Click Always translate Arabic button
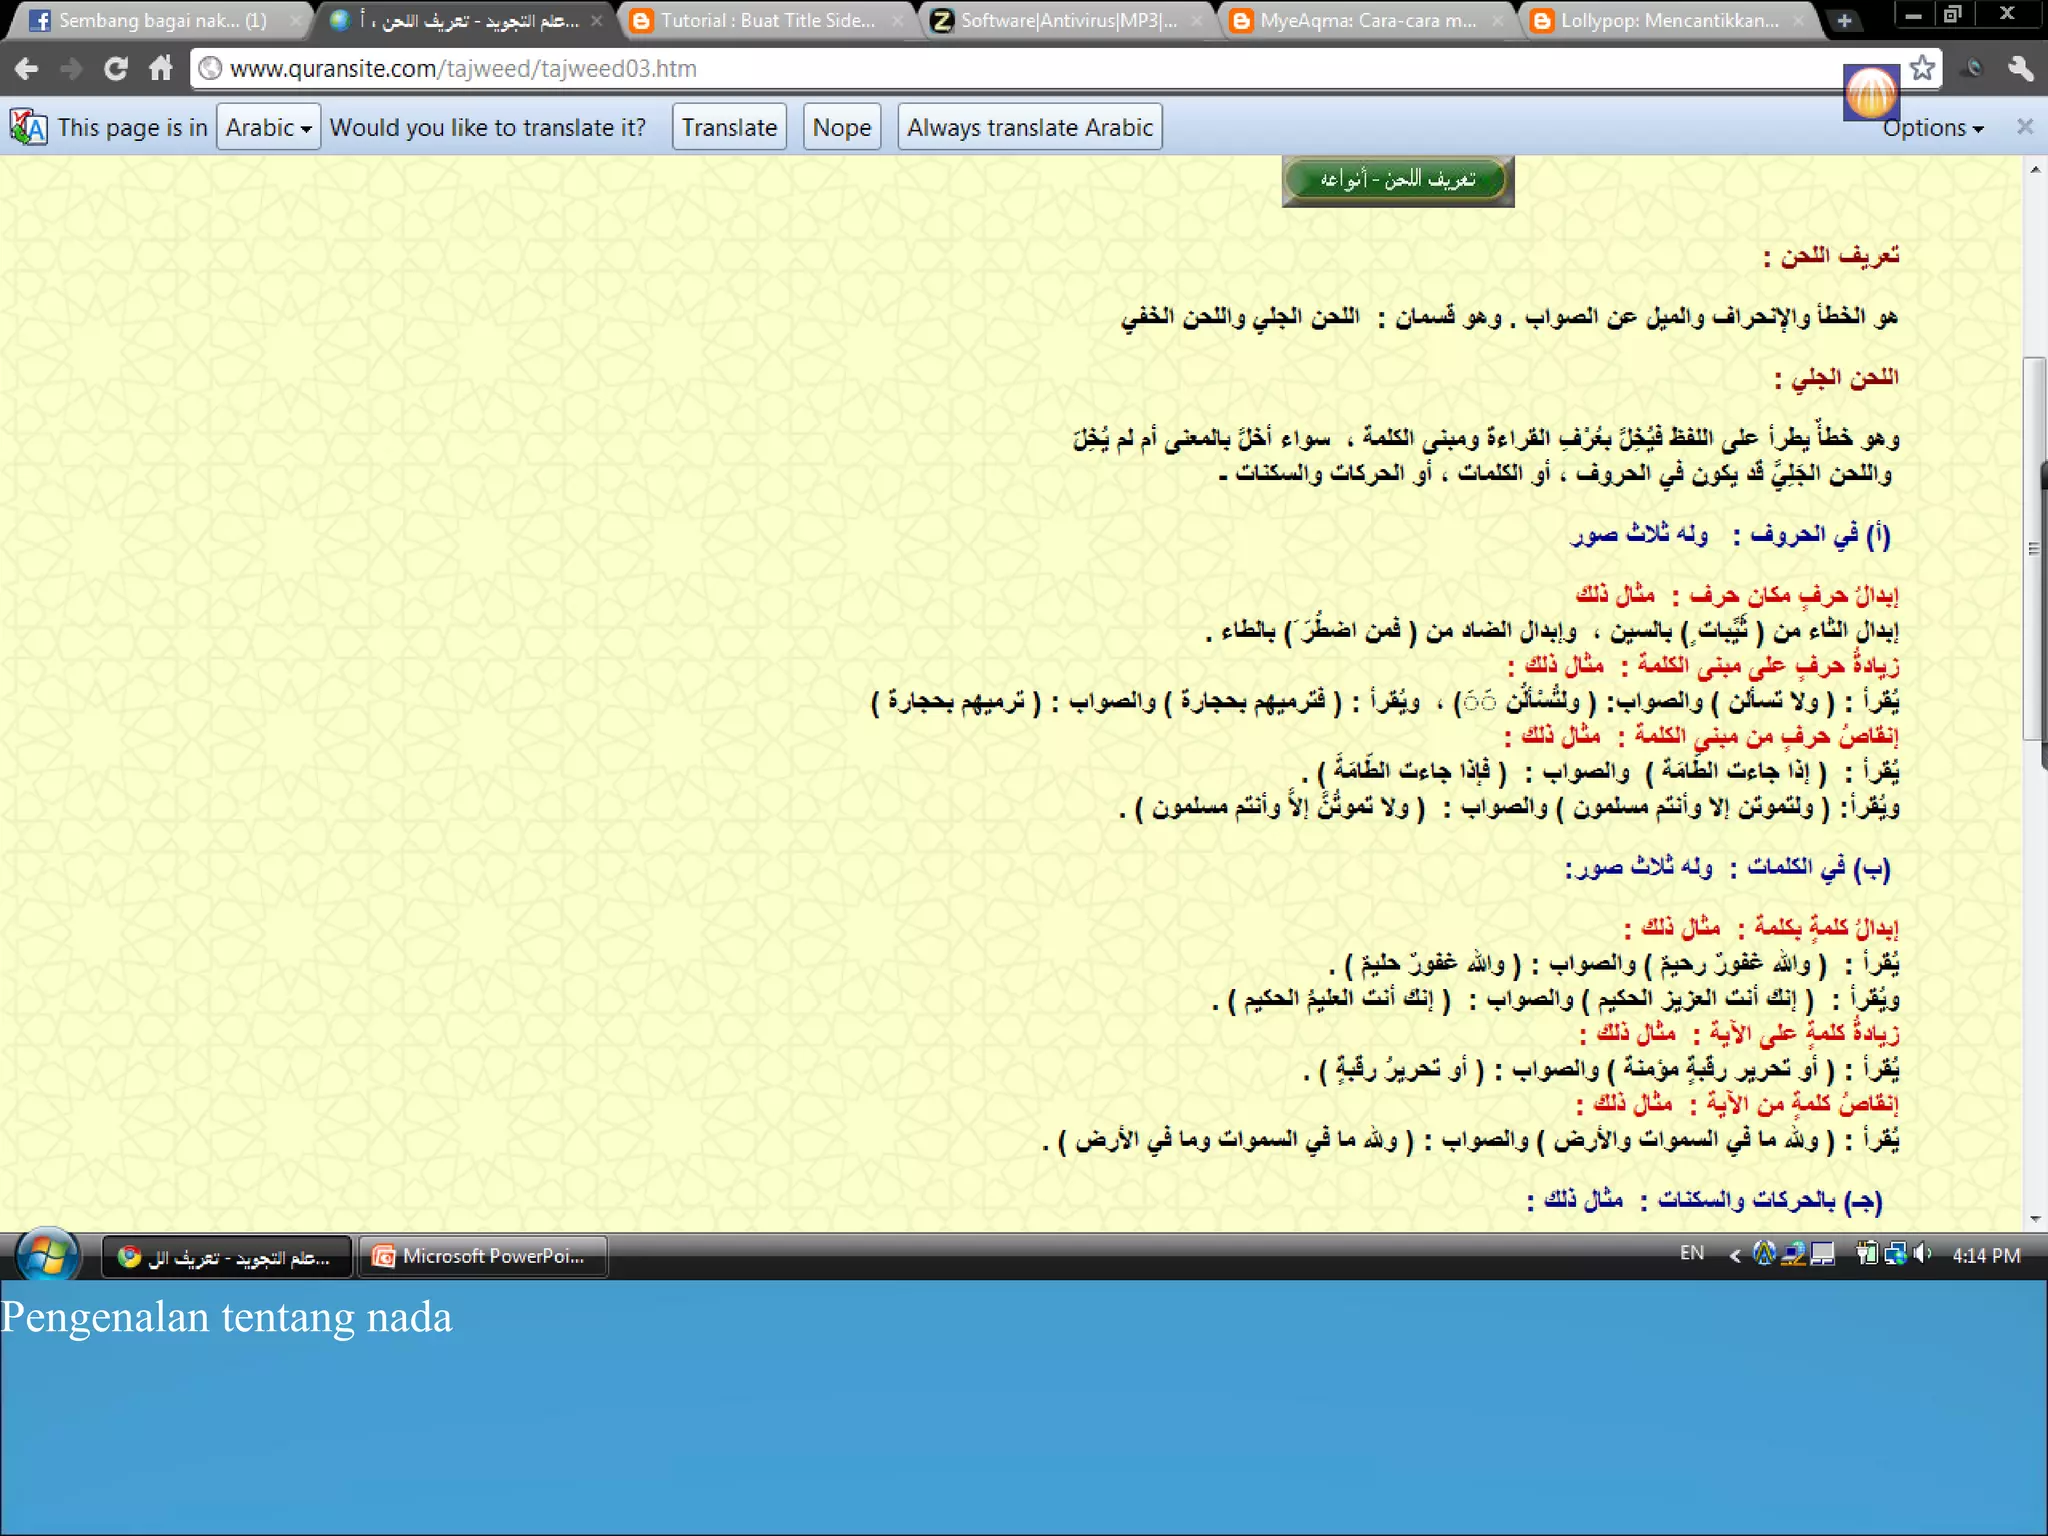Image resolution: width=2048 pixels, height=1536 pixels. (1029, 127)
